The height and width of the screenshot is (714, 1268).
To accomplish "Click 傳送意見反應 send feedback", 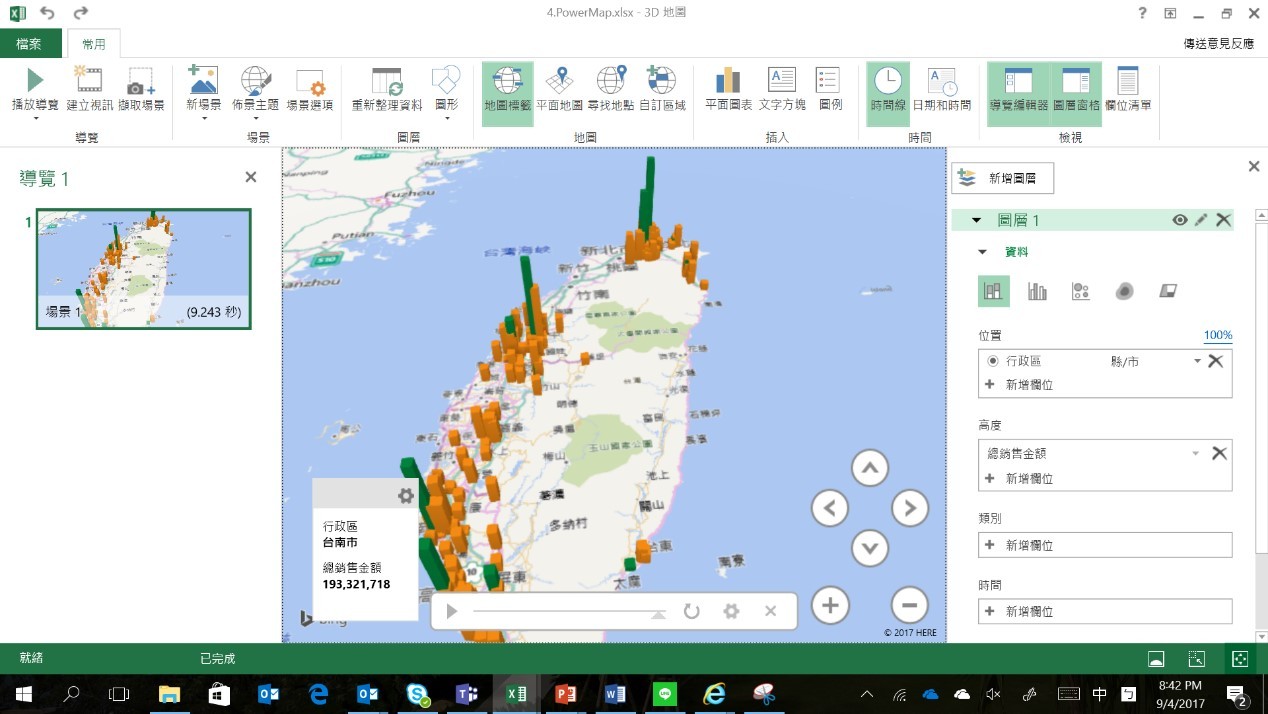I will coord(1218,44).
